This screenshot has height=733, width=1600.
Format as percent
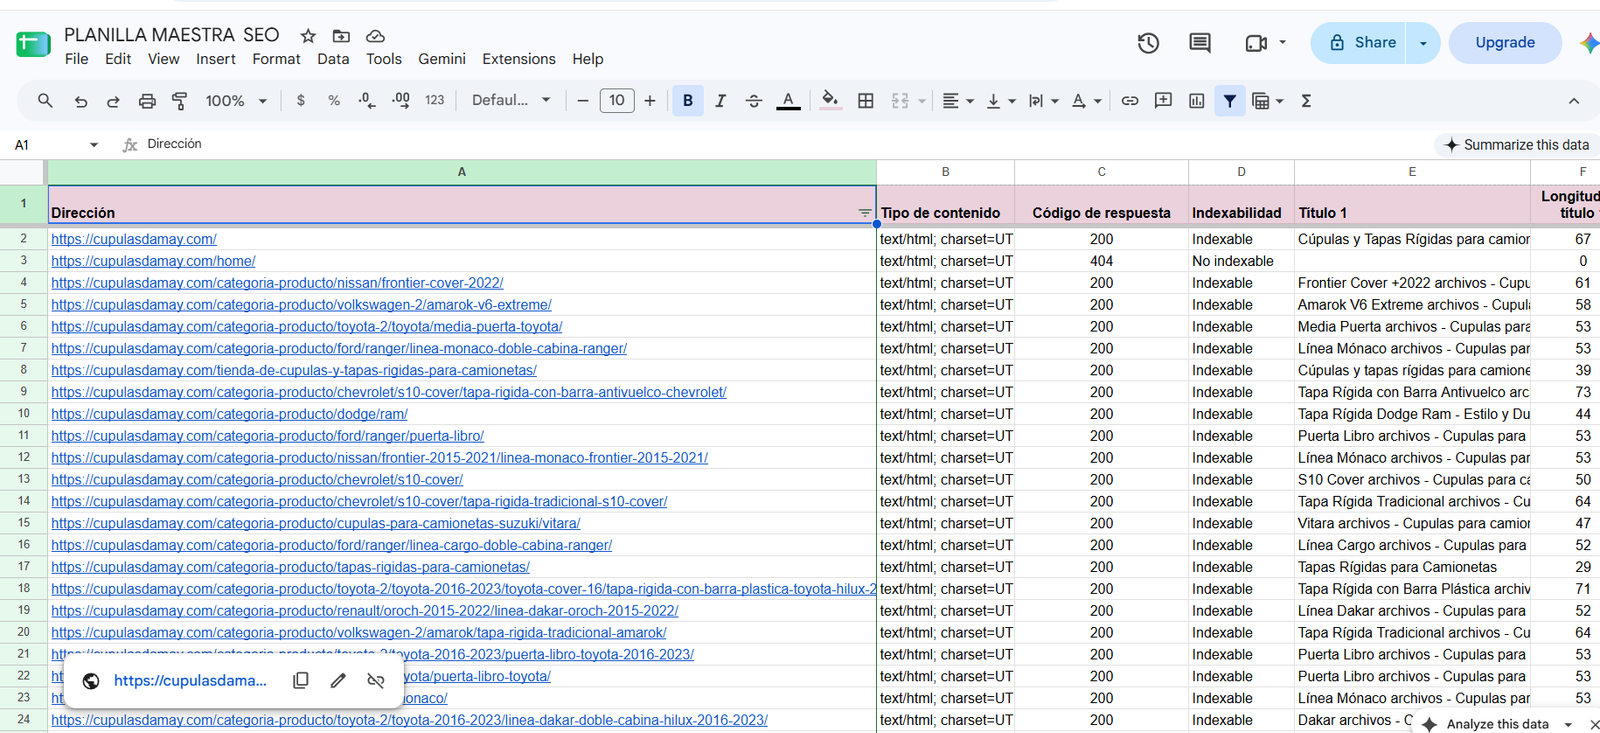point(334,101)
